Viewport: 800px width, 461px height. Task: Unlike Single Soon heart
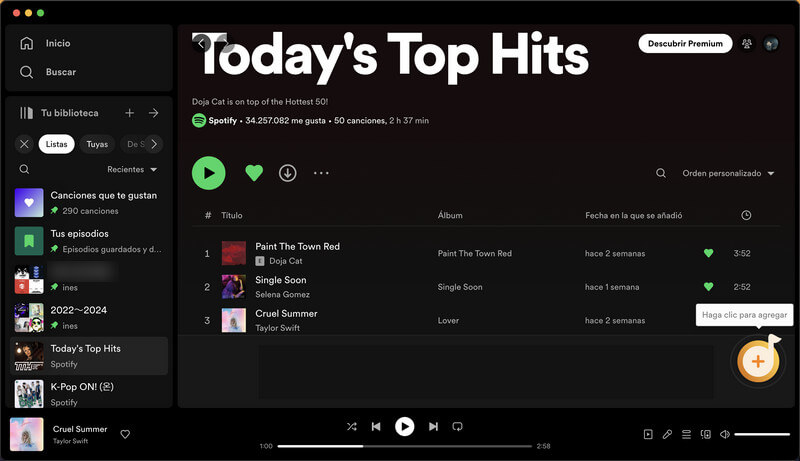pyautogui.click(x=708, y=287)
